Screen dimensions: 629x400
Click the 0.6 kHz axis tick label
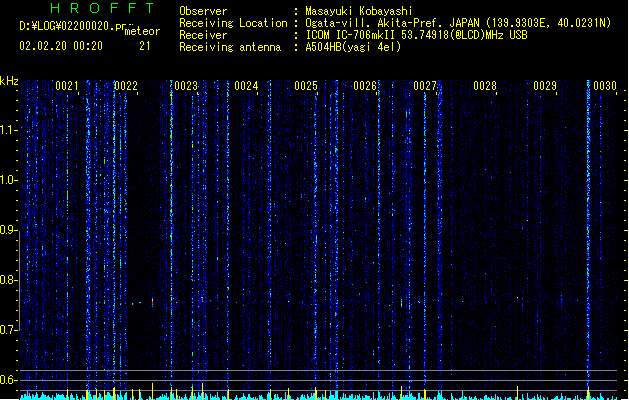[x=9, y=380]
